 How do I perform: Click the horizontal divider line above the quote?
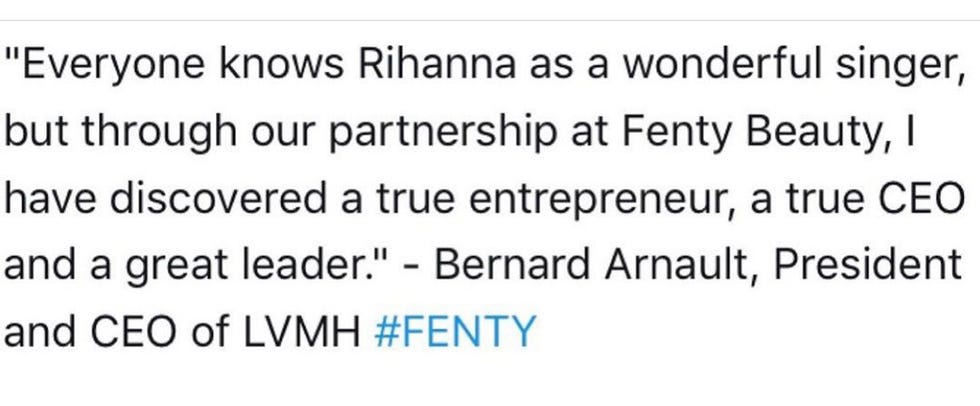click(490, 21)
